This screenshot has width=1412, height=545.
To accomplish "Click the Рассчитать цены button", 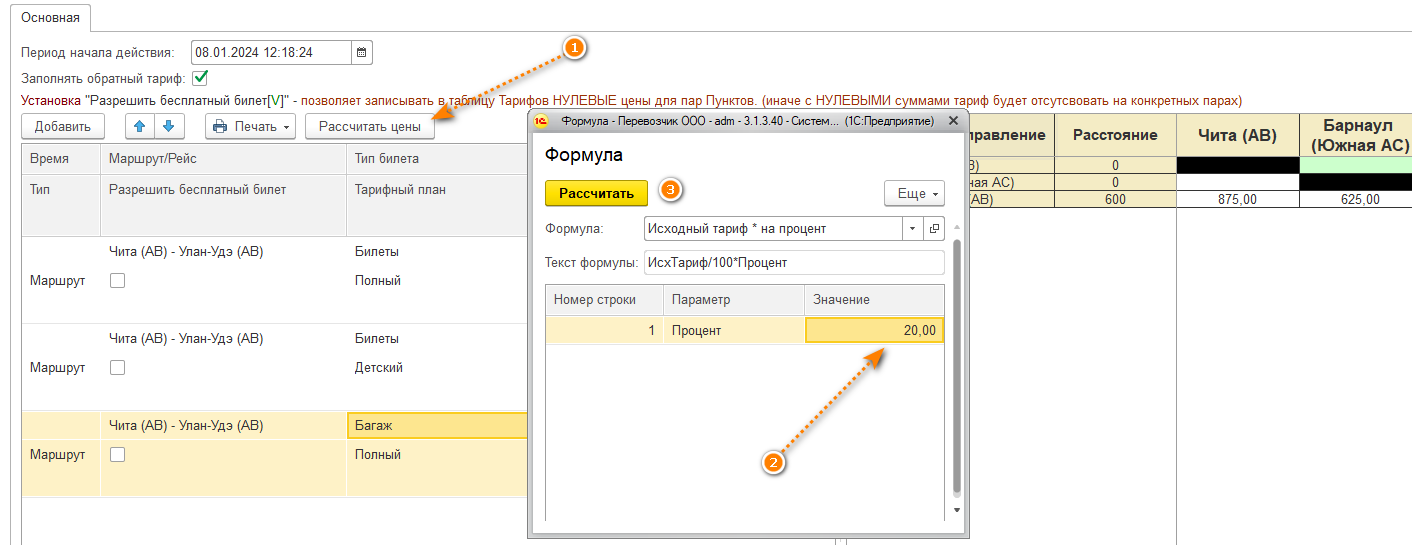I will click(369, 127).
